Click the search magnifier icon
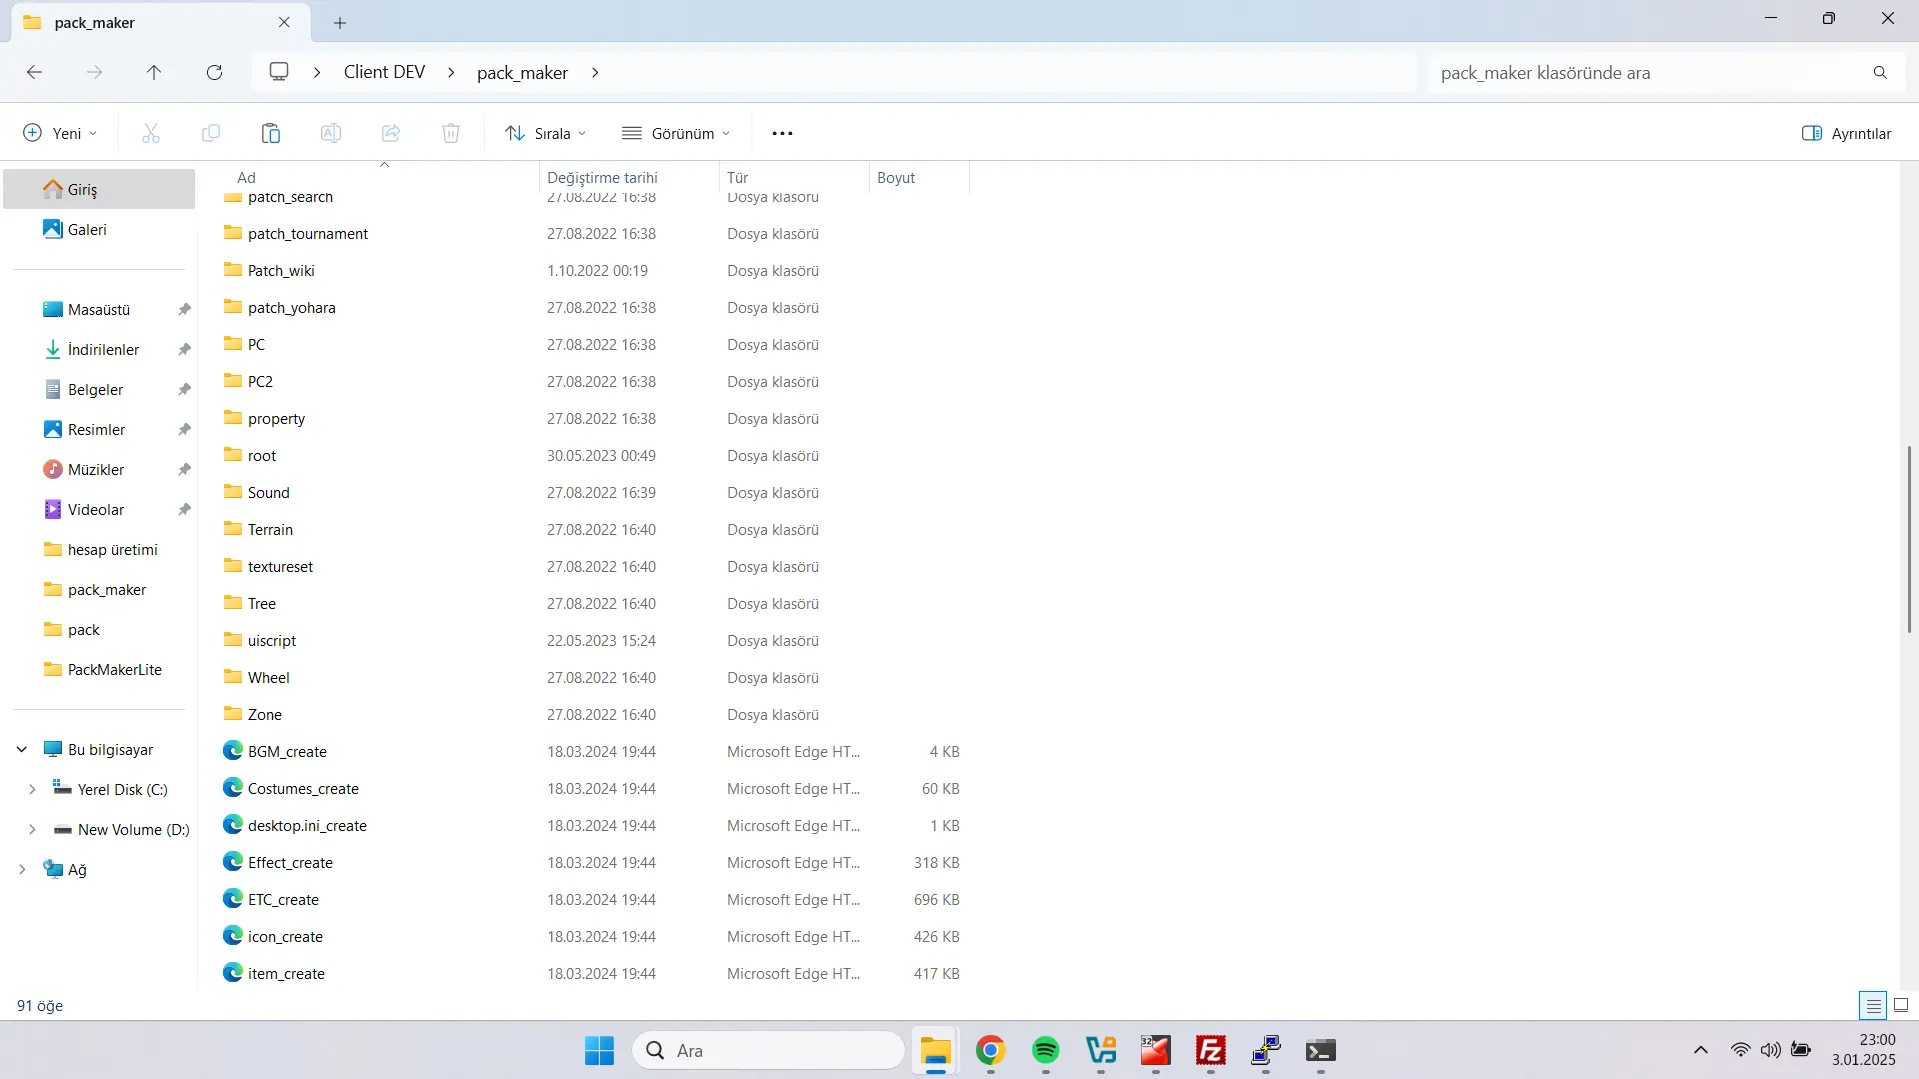Screen dimensions: 1919x1079 (x=1880, y=72)
